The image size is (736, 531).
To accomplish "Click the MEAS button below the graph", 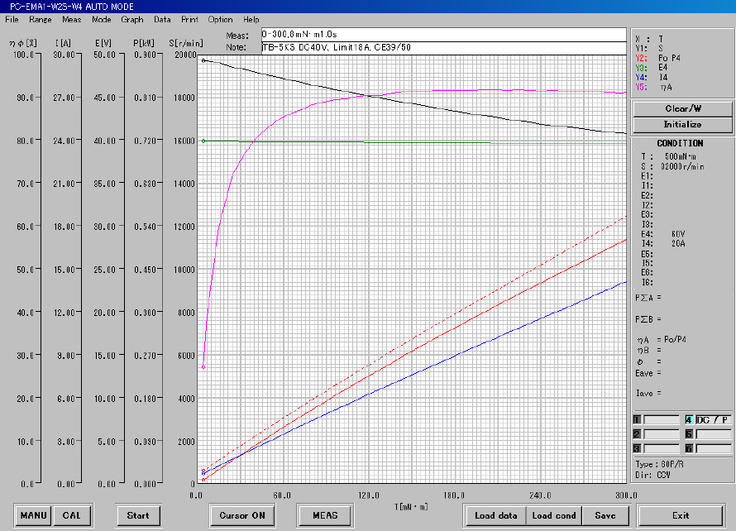I will (324, 515).
